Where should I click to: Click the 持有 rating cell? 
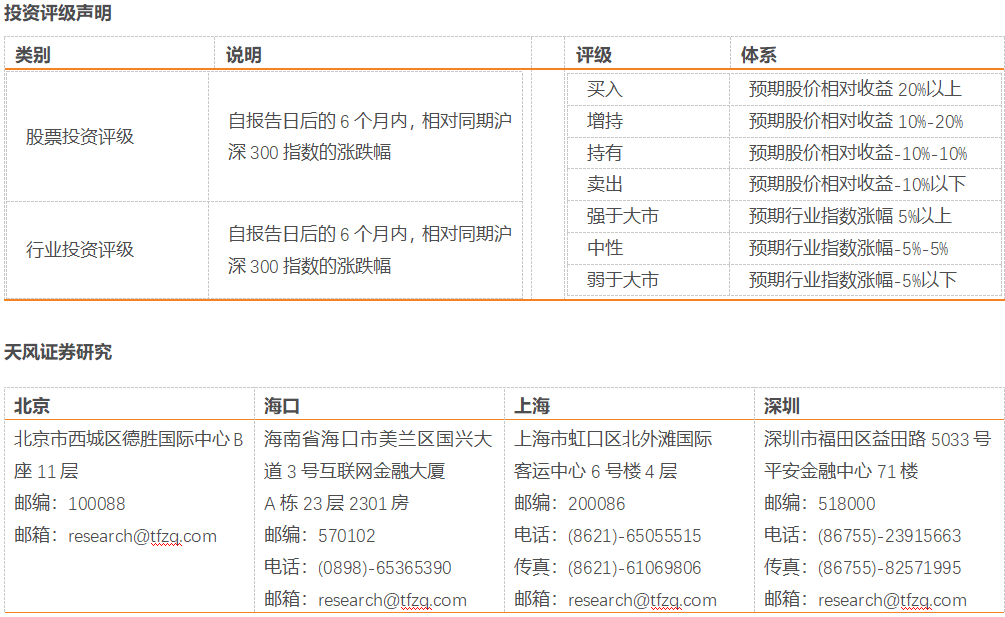click(x=604, y=153)
